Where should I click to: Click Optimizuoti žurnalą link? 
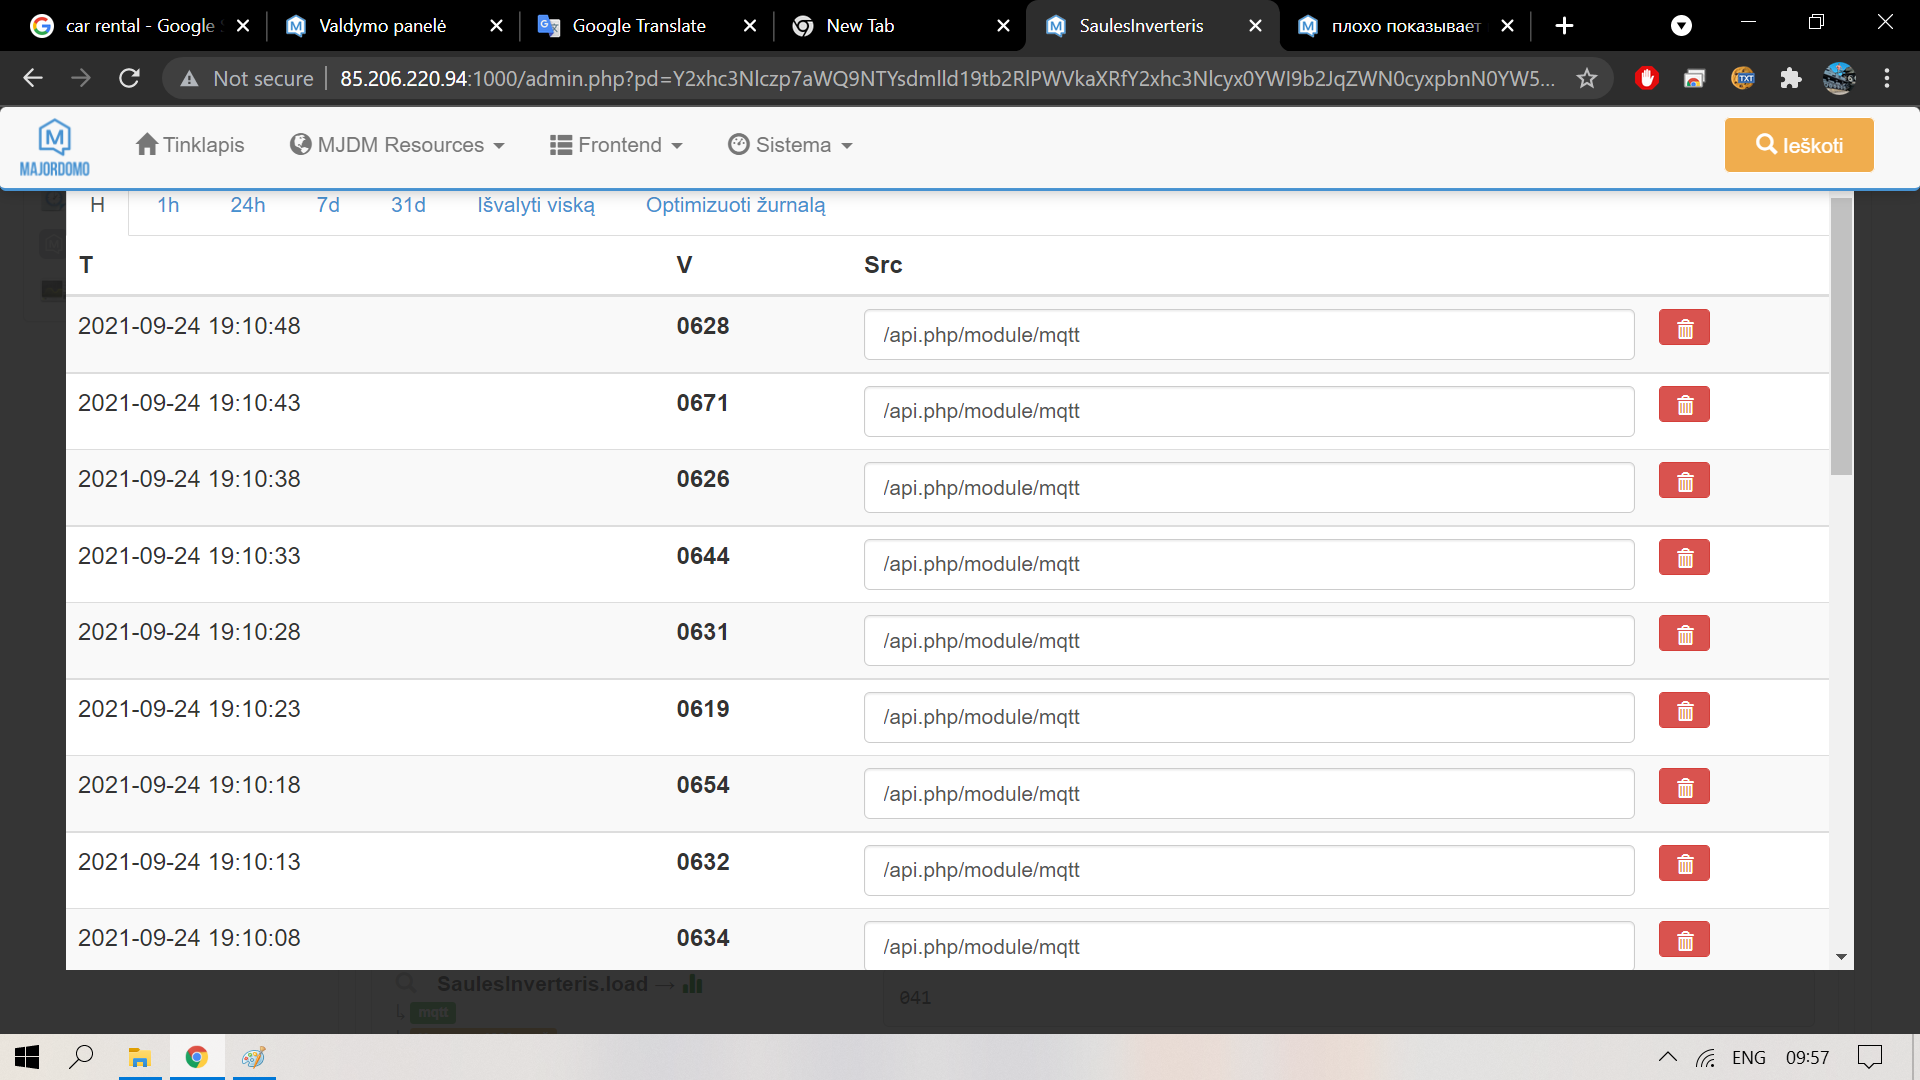click(735, 205)
